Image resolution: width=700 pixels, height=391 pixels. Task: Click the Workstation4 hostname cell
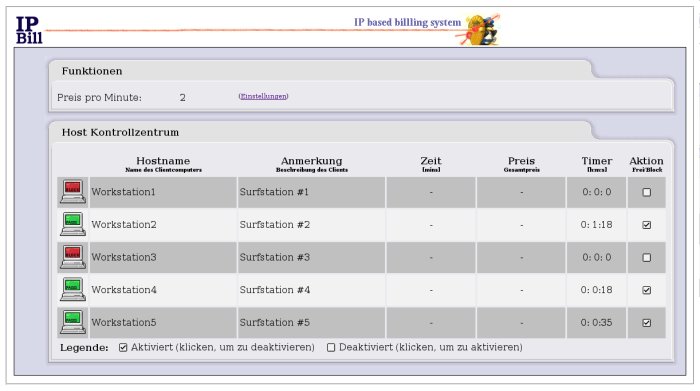[x=163, y=290]
